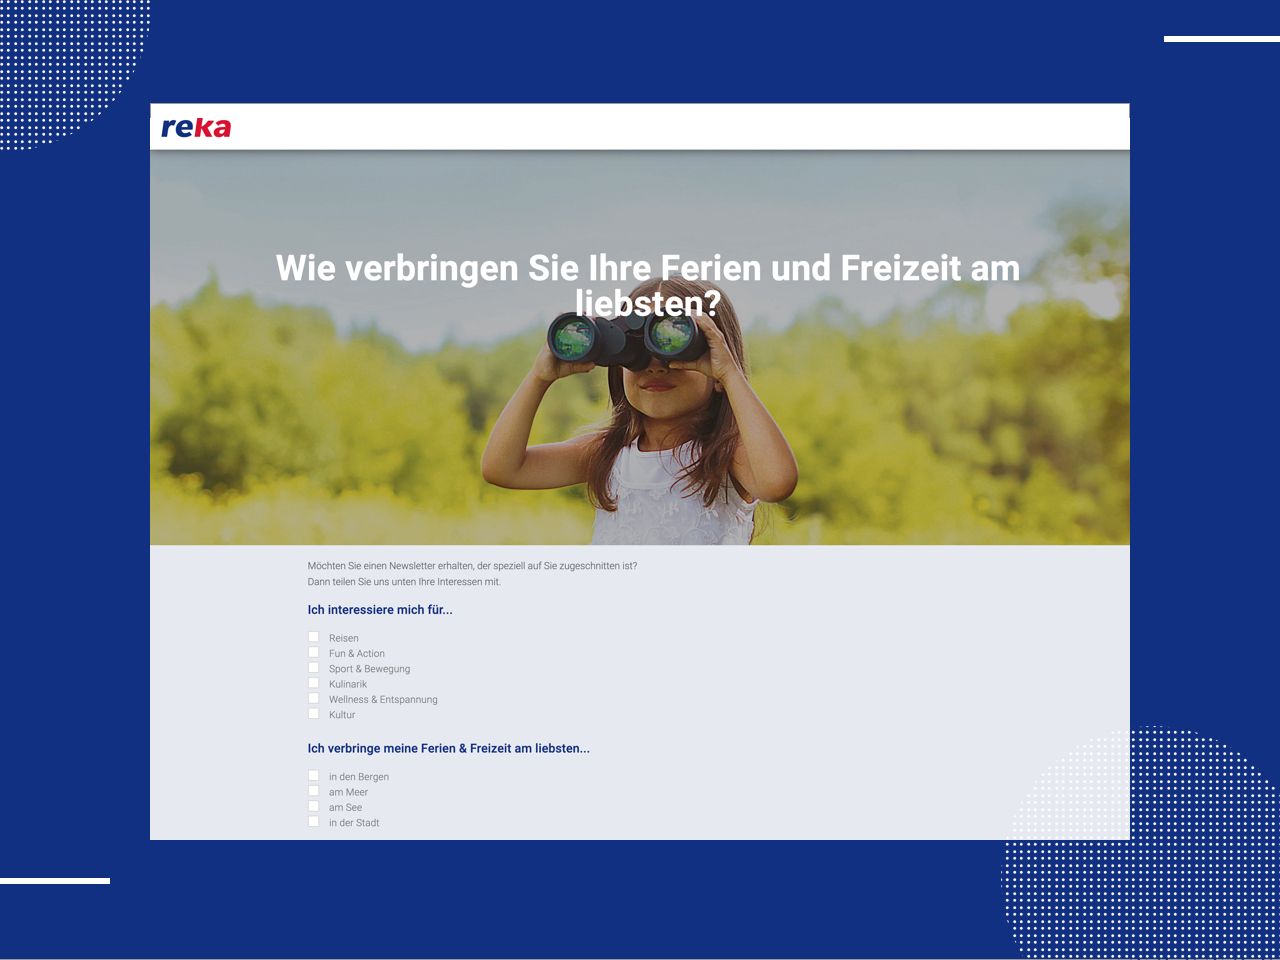1280x960 pixels.
Task: Click the reka logo
Action: click(196, 127)
